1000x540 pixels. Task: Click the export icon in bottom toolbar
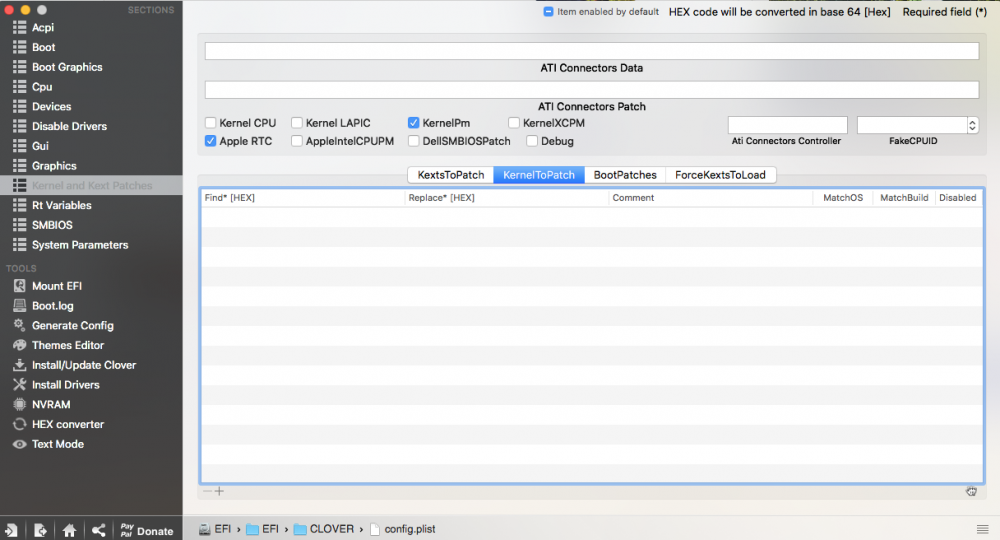[x=40, y=530]
